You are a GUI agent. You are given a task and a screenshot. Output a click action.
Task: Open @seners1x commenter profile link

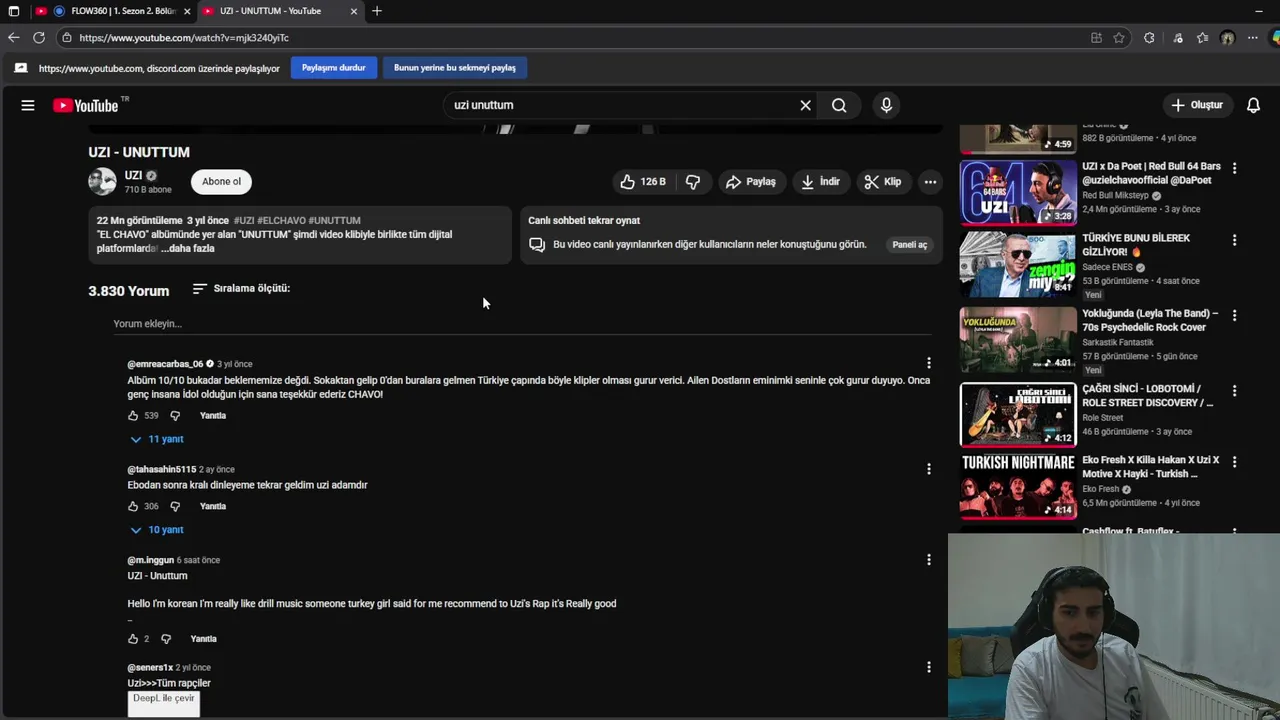click(x=150, y=667)
